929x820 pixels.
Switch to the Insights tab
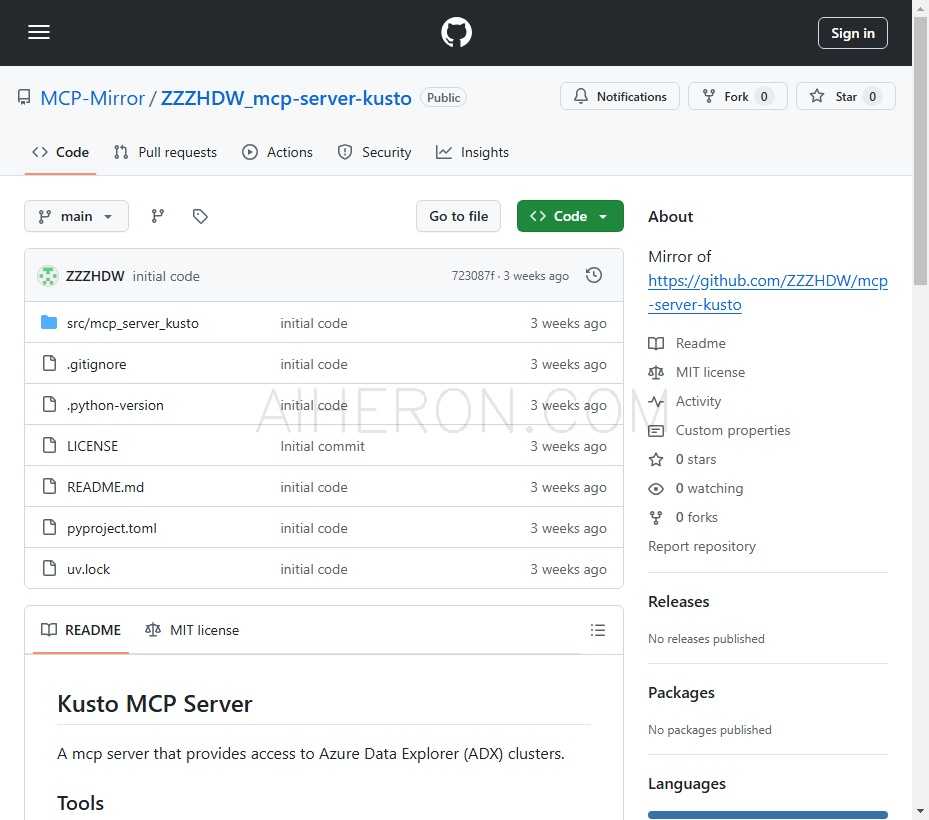472,152
